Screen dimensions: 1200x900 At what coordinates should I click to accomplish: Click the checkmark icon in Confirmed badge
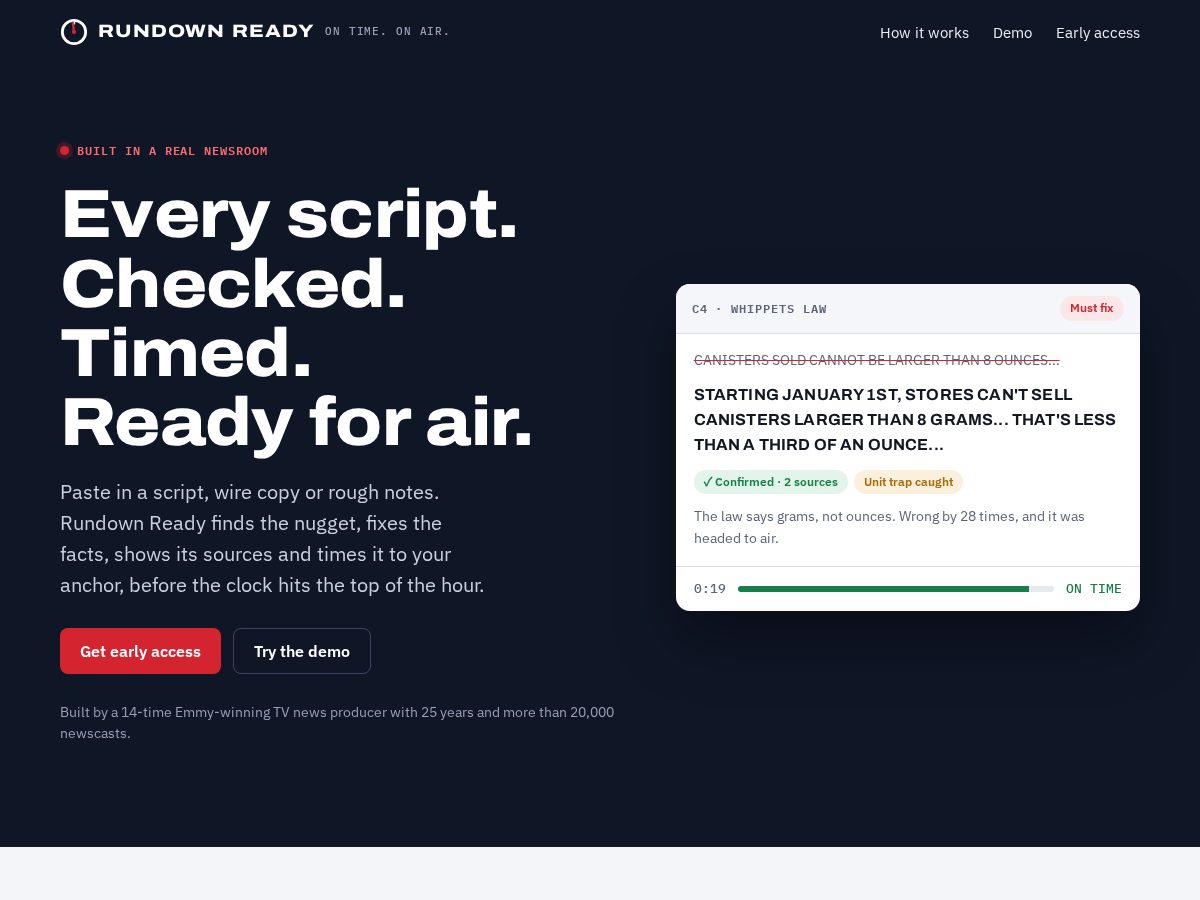point(708,482)
